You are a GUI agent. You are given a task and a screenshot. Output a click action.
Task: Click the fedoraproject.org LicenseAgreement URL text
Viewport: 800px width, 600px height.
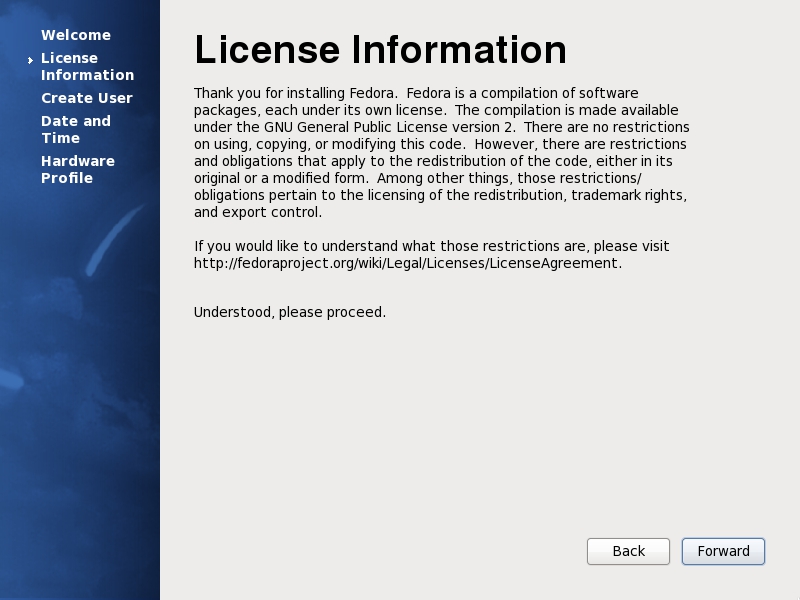(x=408, y=263)
